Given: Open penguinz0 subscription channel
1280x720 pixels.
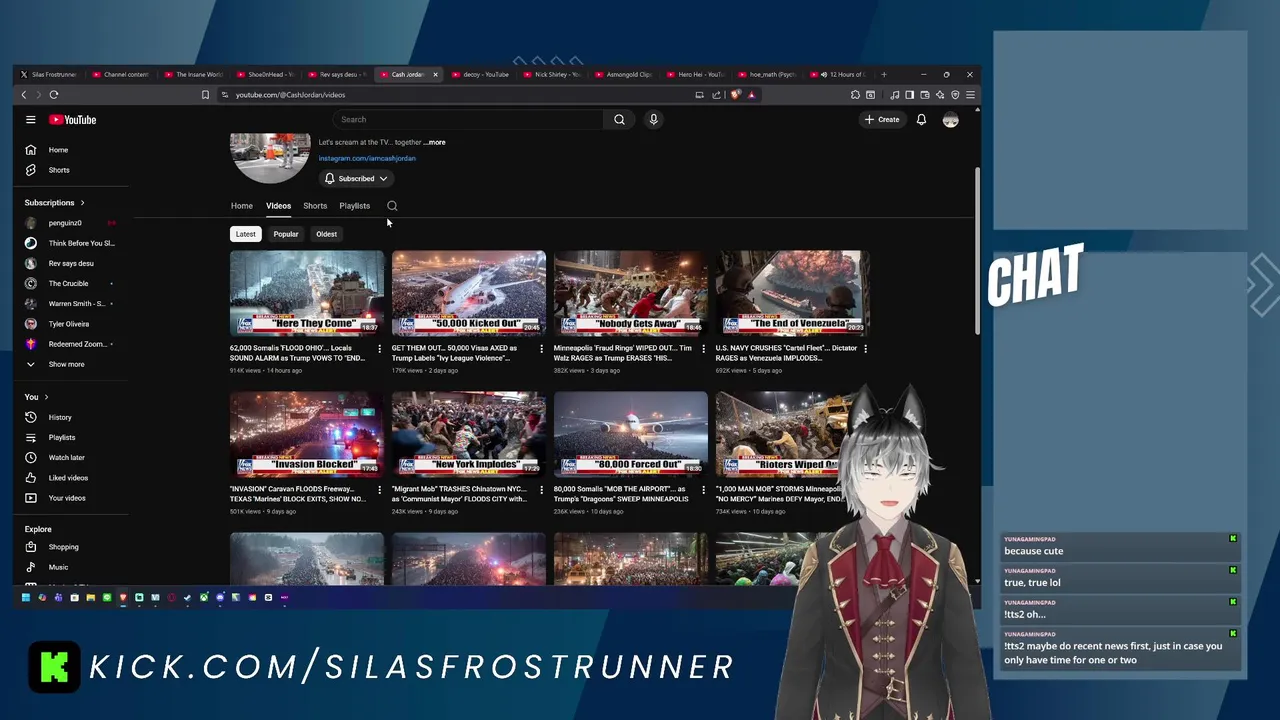Looking at the screenshot, I should (64, 223).
